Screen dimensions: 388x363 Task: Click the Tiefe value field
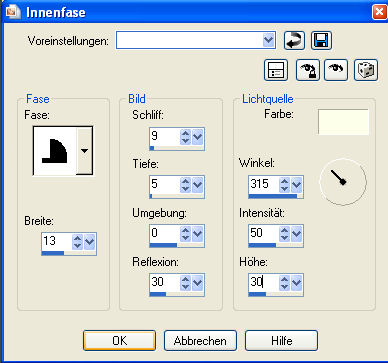click(165, 185)
